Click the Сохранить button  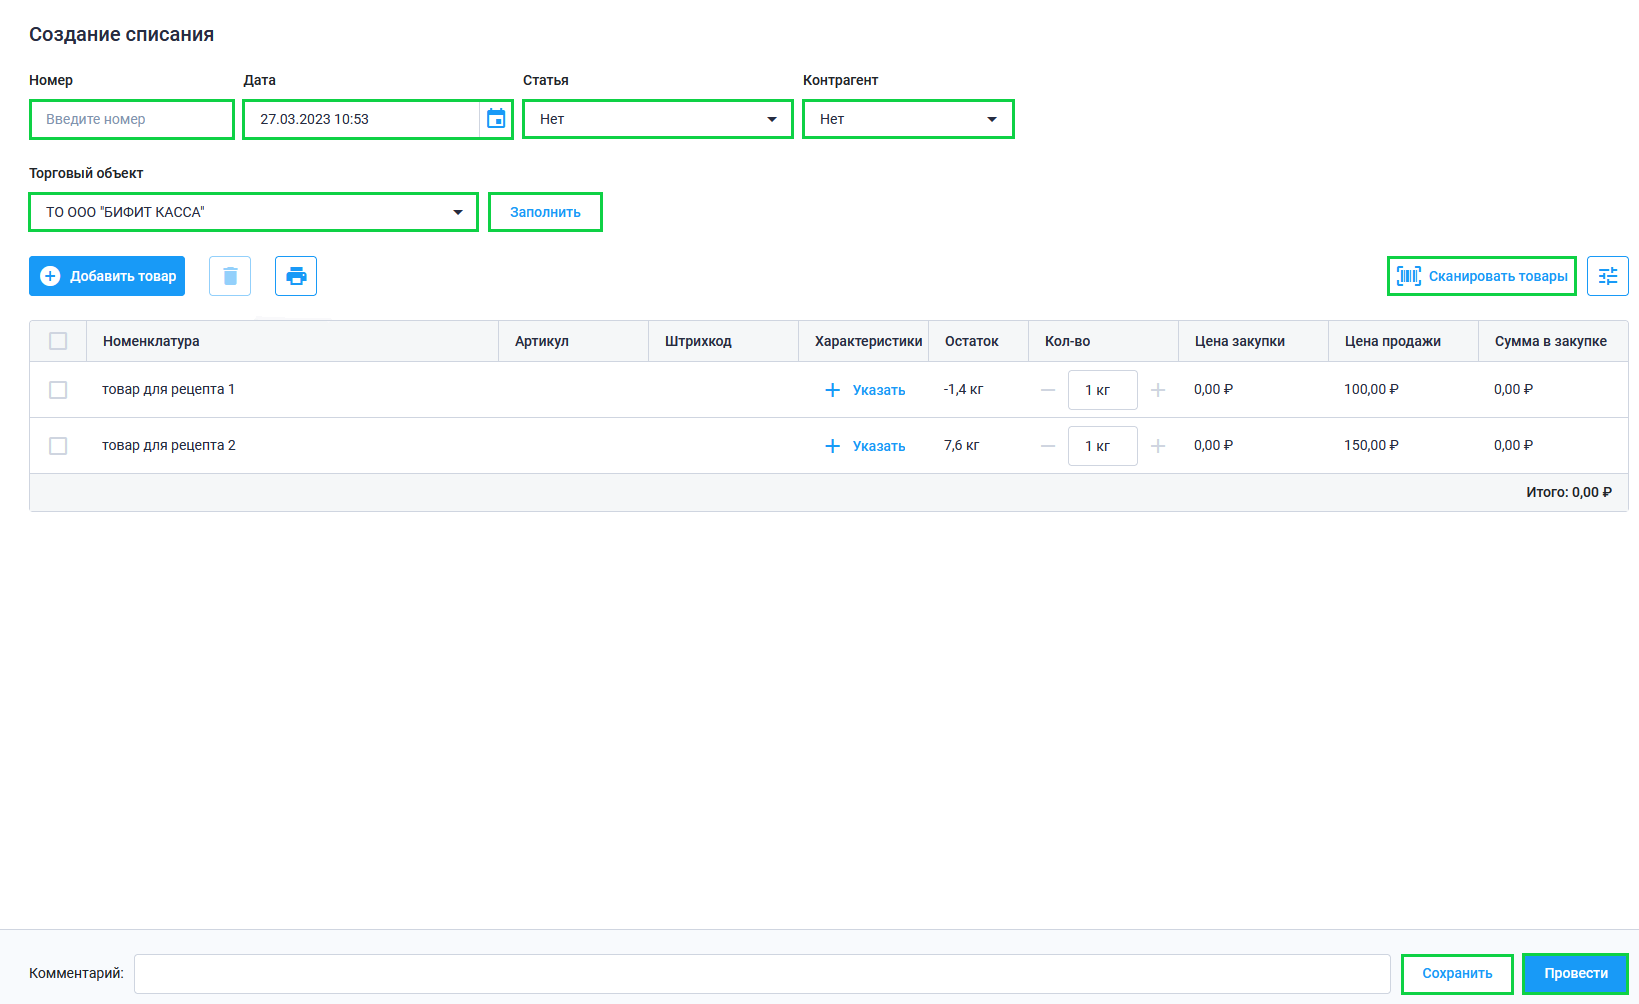click(1457, 973)
